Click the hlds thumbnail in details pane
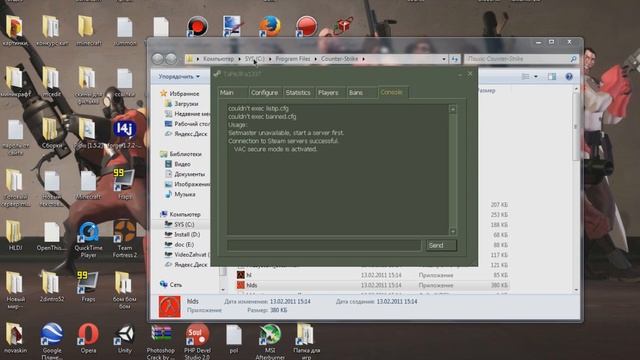Screen dimensions: 640x360 (x=169, y=307)
